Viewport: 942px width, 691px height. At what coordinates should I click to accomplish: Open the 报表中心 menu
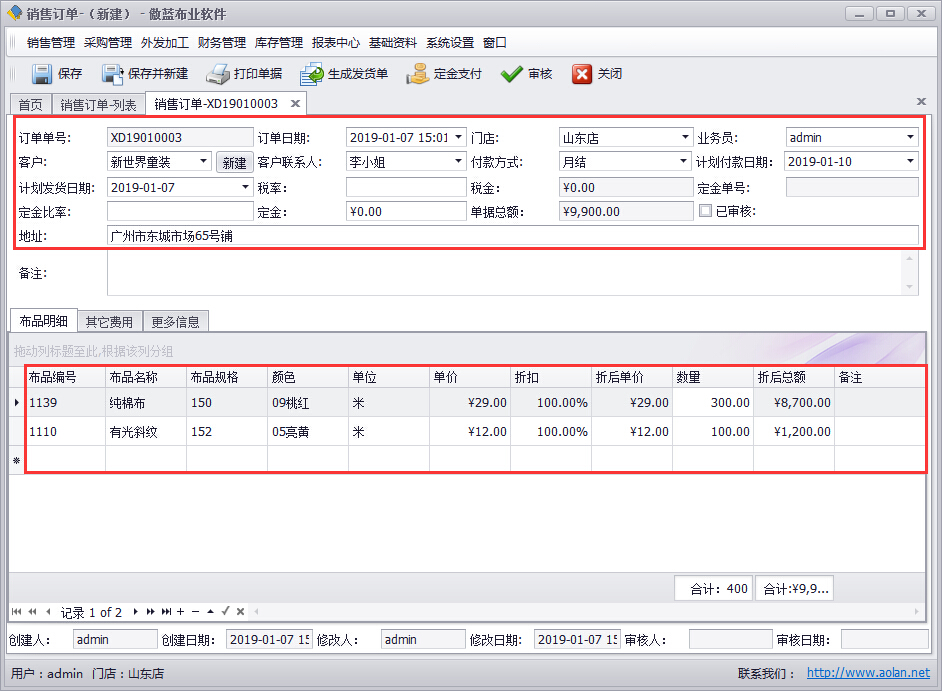(335, 42)
